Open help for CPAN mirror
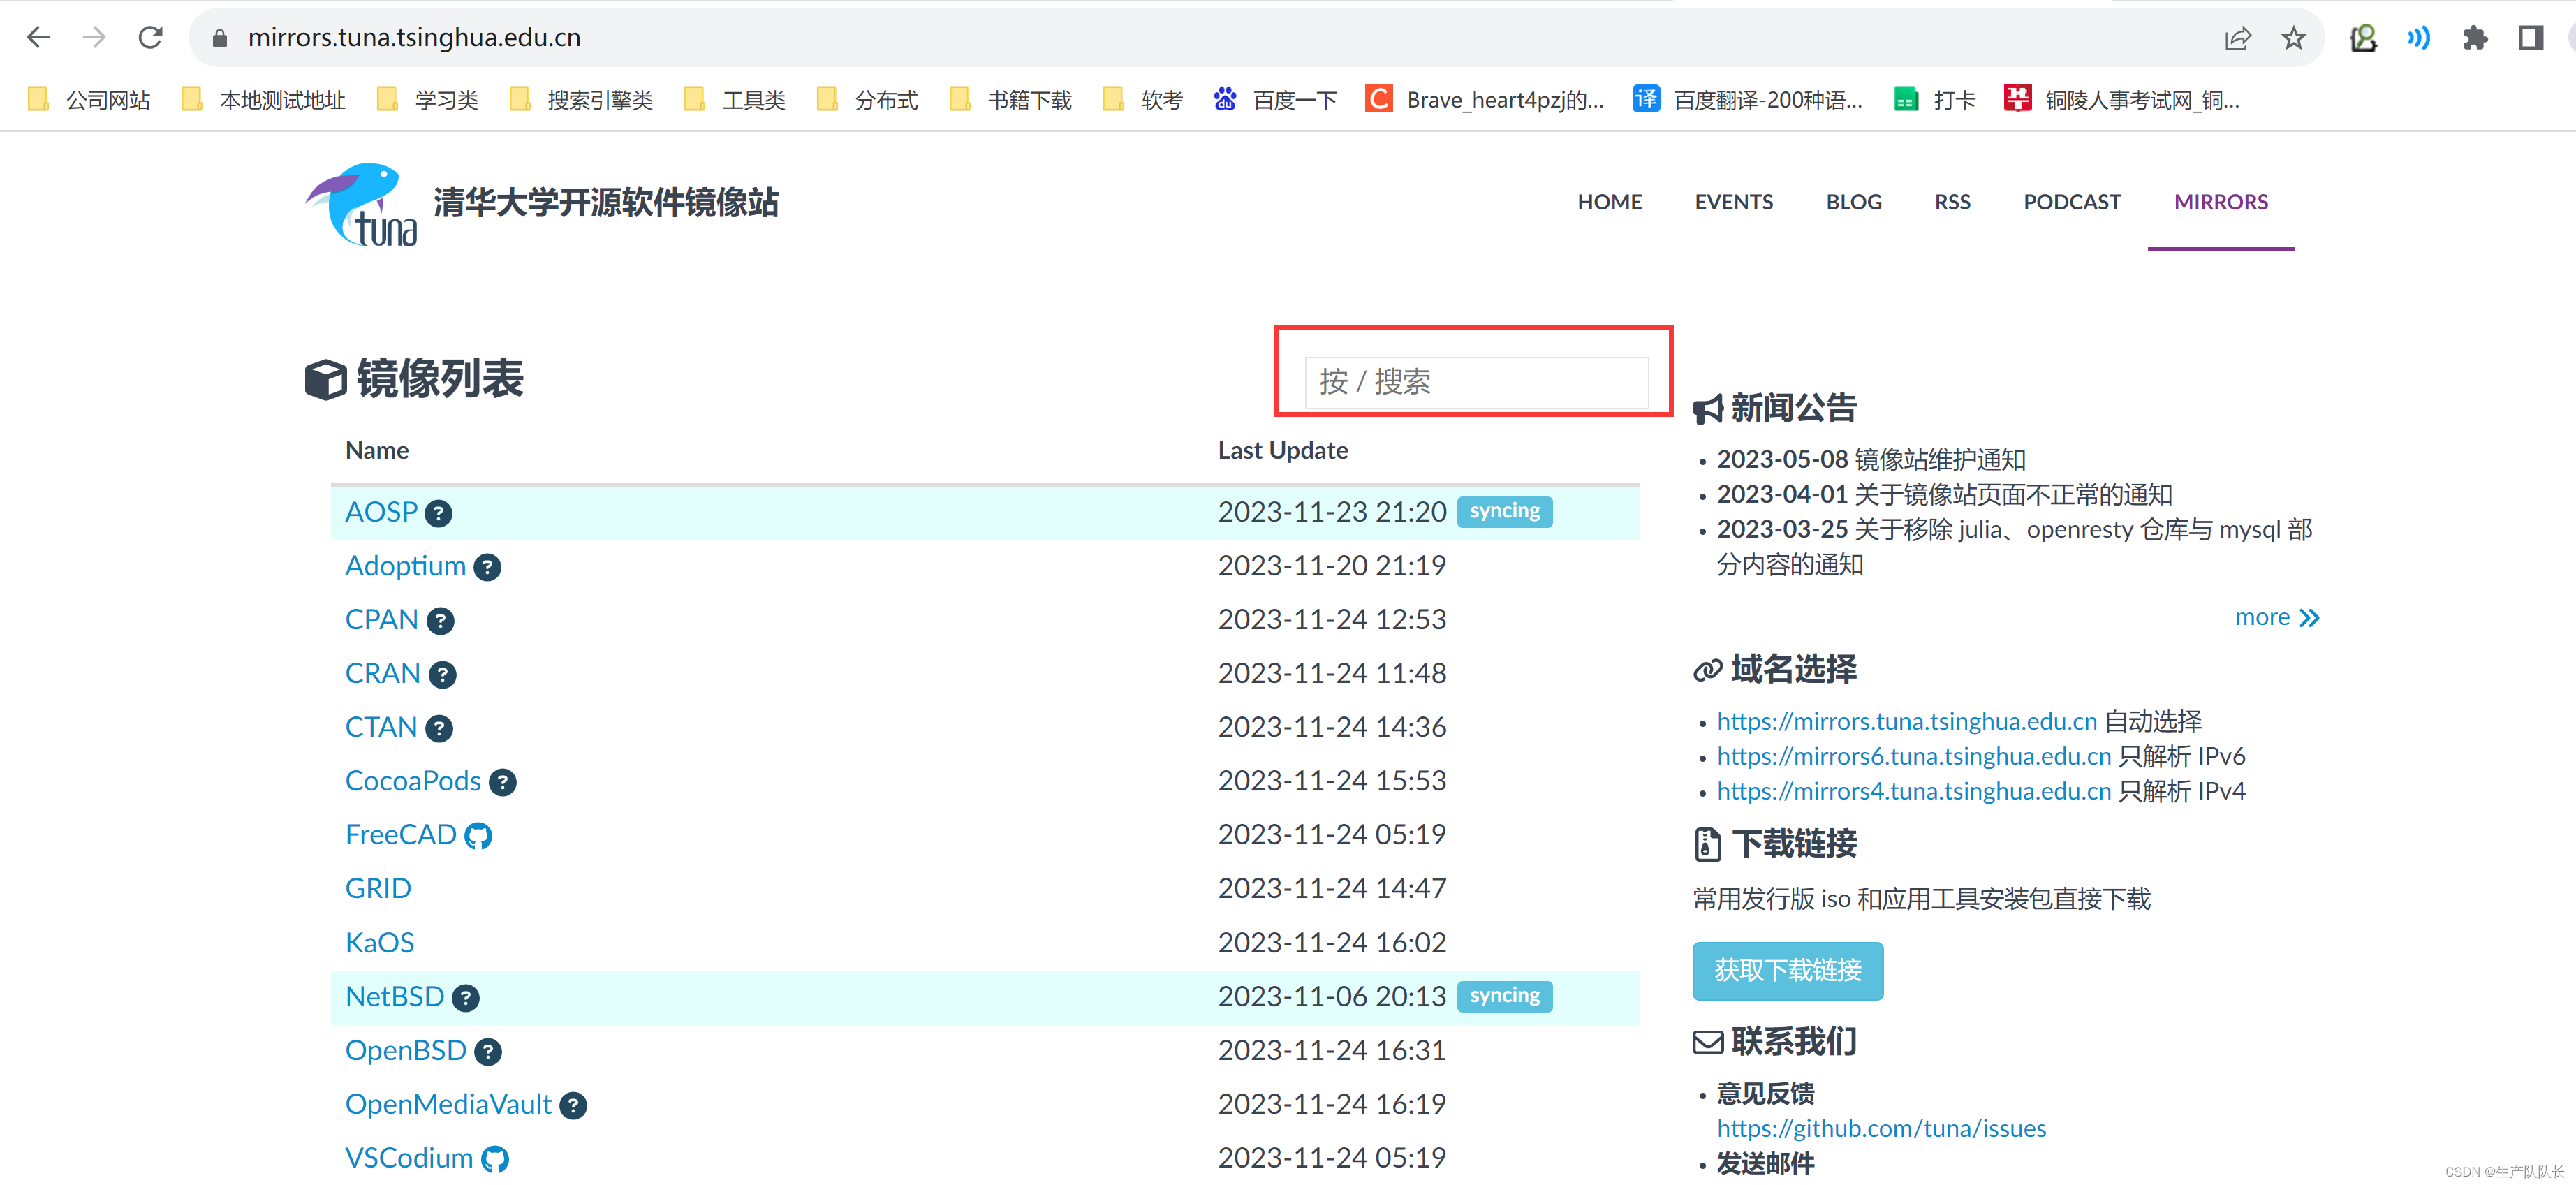Image resolution: width=2576 pixels, height=1185 pixels. point(440,621)
